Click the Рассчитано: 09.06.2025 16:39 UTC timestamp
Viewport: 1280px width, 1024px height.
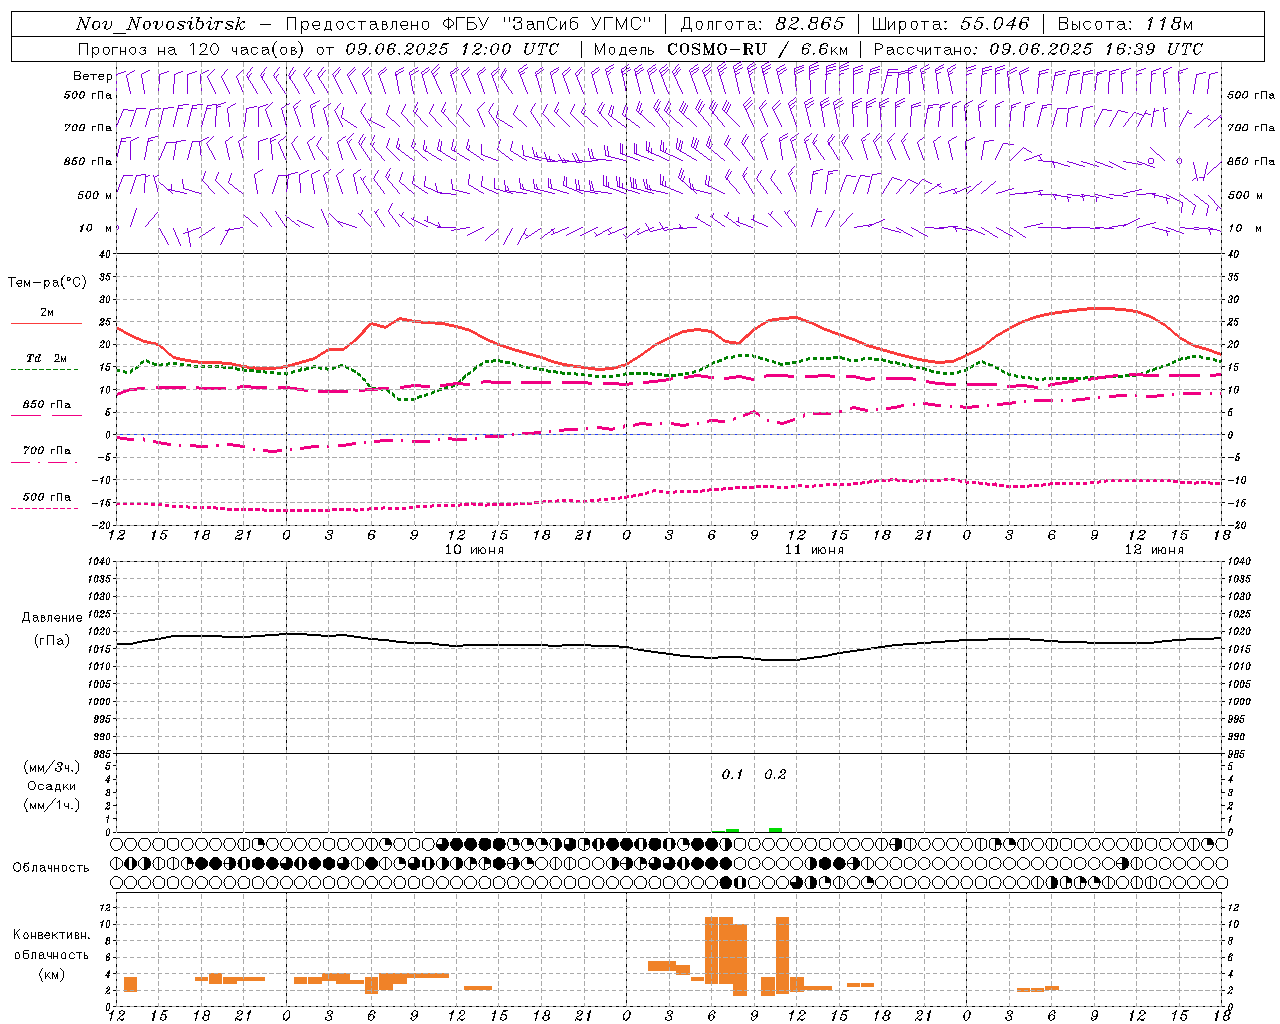click(x=1038, y=49)
